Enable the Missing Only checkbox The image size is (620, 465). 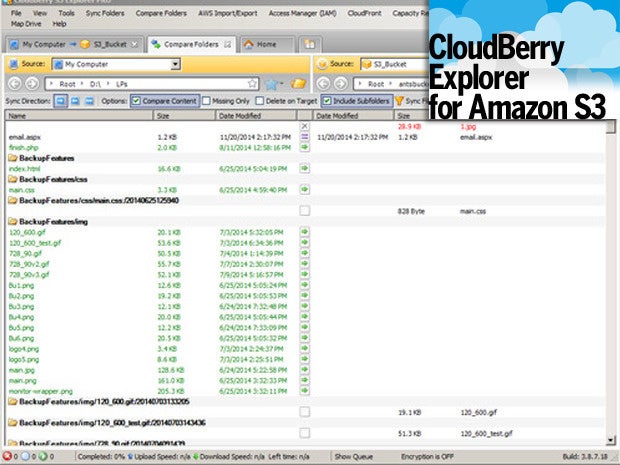[206, 101]
